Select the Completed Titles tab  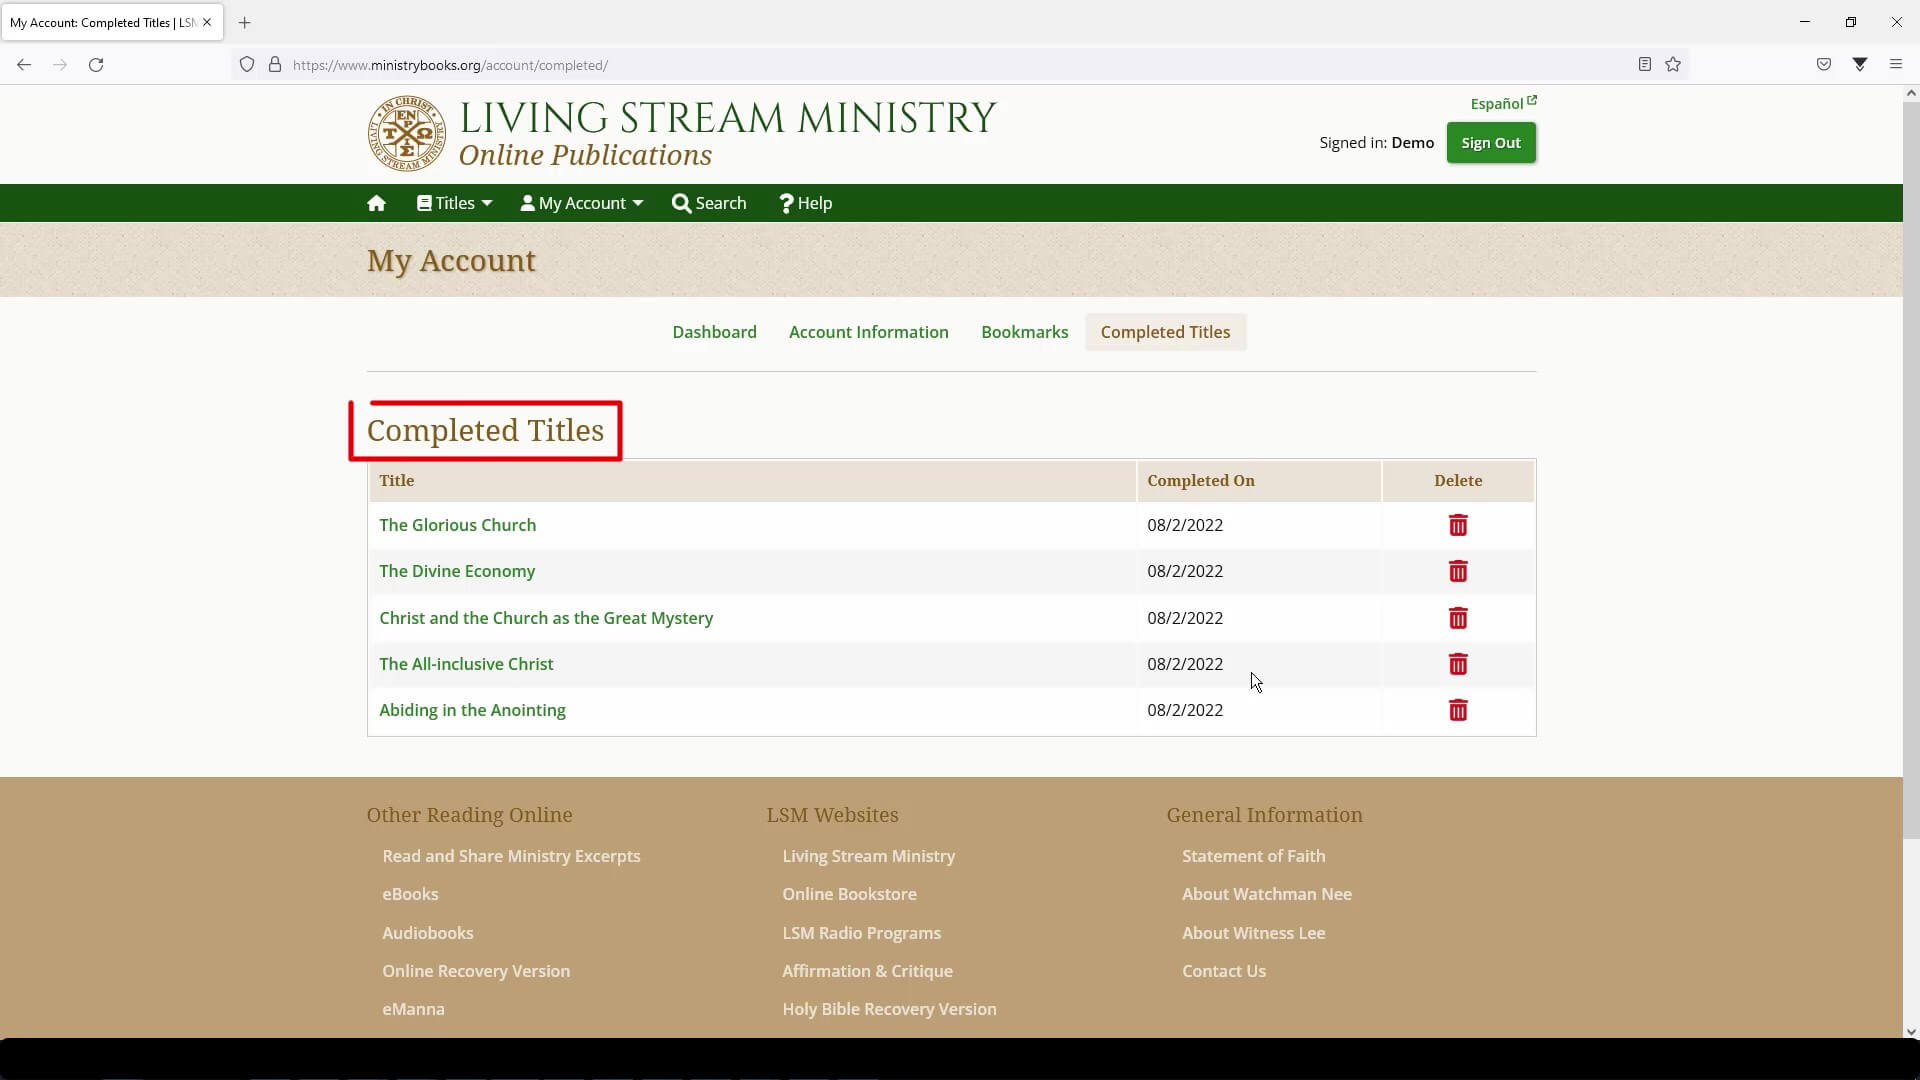click(x=1165, y=332)
